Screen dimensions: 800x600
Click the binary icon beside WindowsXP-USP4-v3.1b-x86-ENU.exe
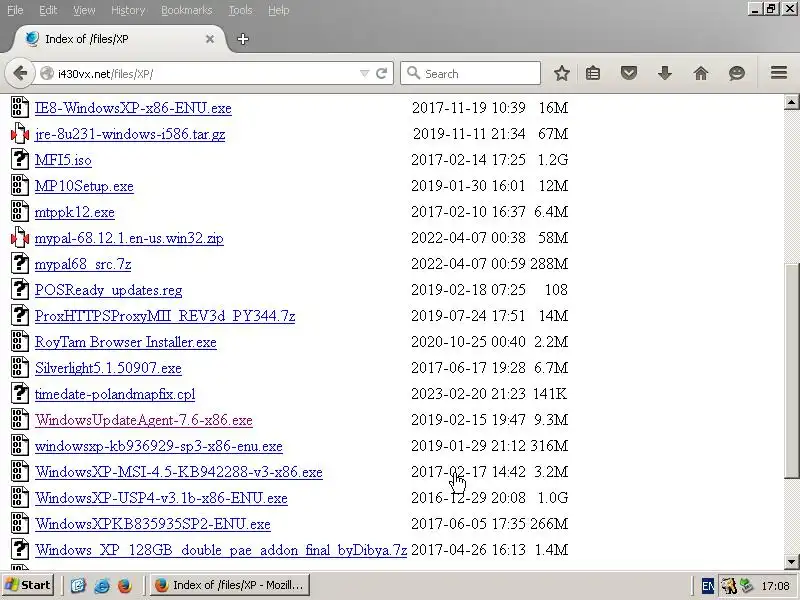coord(19,497)
